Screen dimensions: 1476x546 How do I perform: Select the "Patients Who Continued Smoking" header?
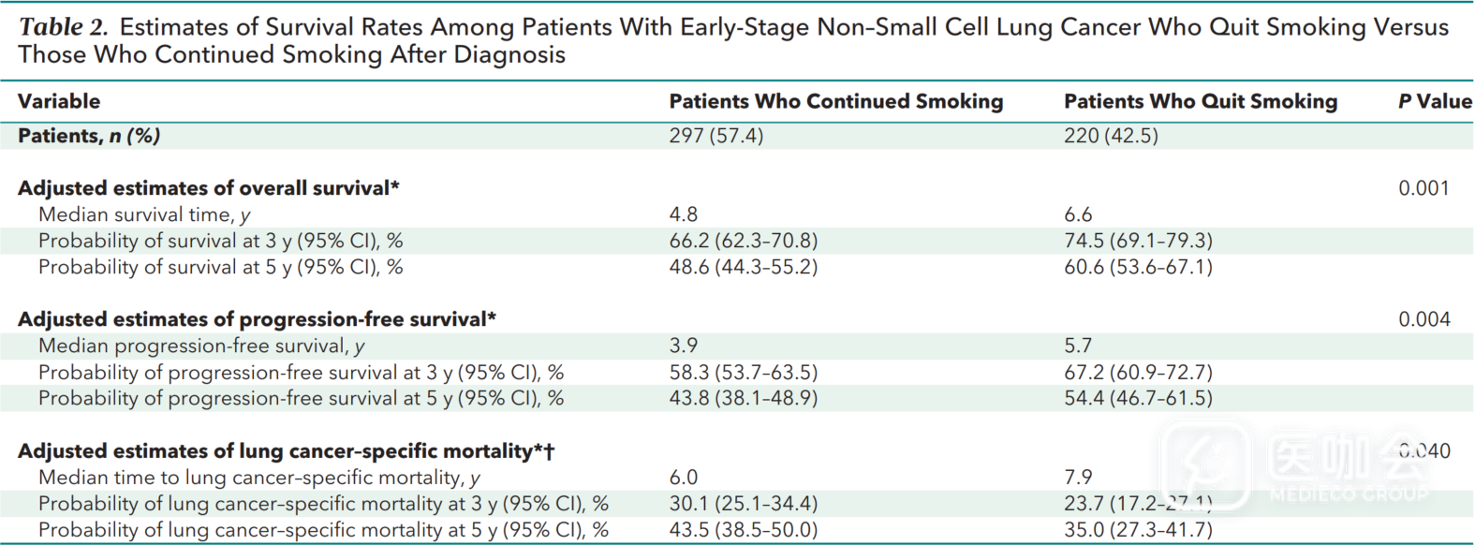point(835,101)
